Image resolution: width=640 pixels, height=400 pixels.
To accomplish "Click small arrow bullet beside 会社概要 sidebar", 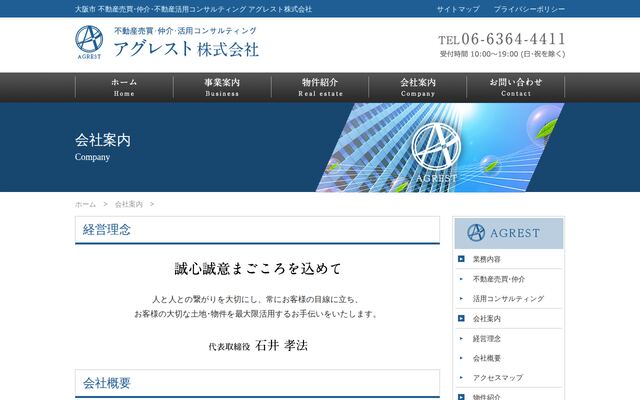I will click(x=461, y=358).
